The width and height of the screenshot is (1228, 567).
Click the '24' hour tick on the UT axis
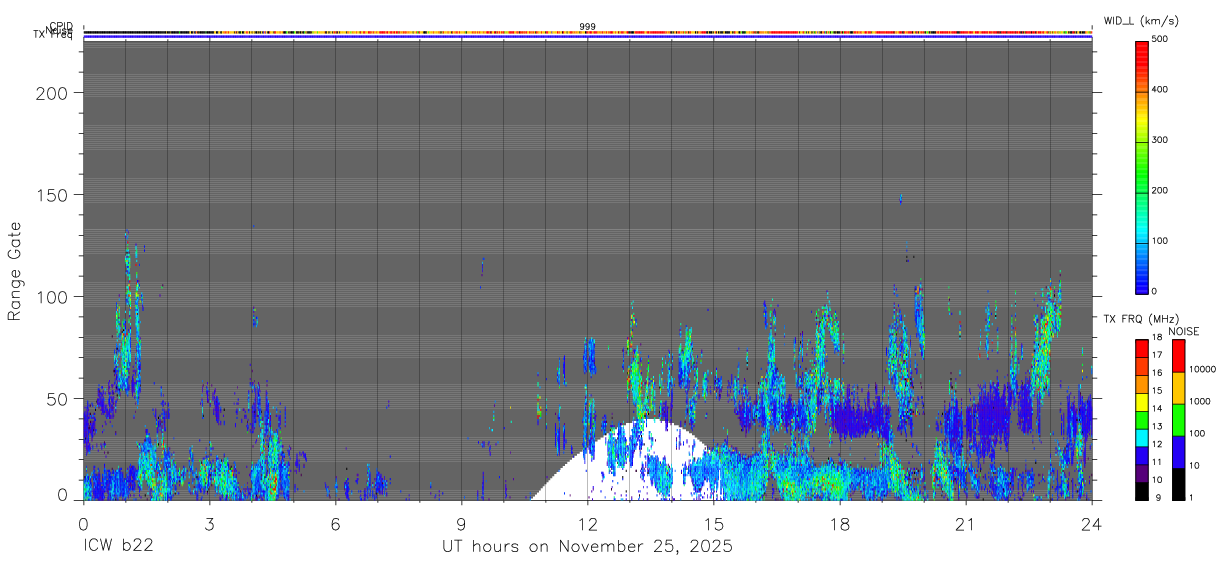1092,524
